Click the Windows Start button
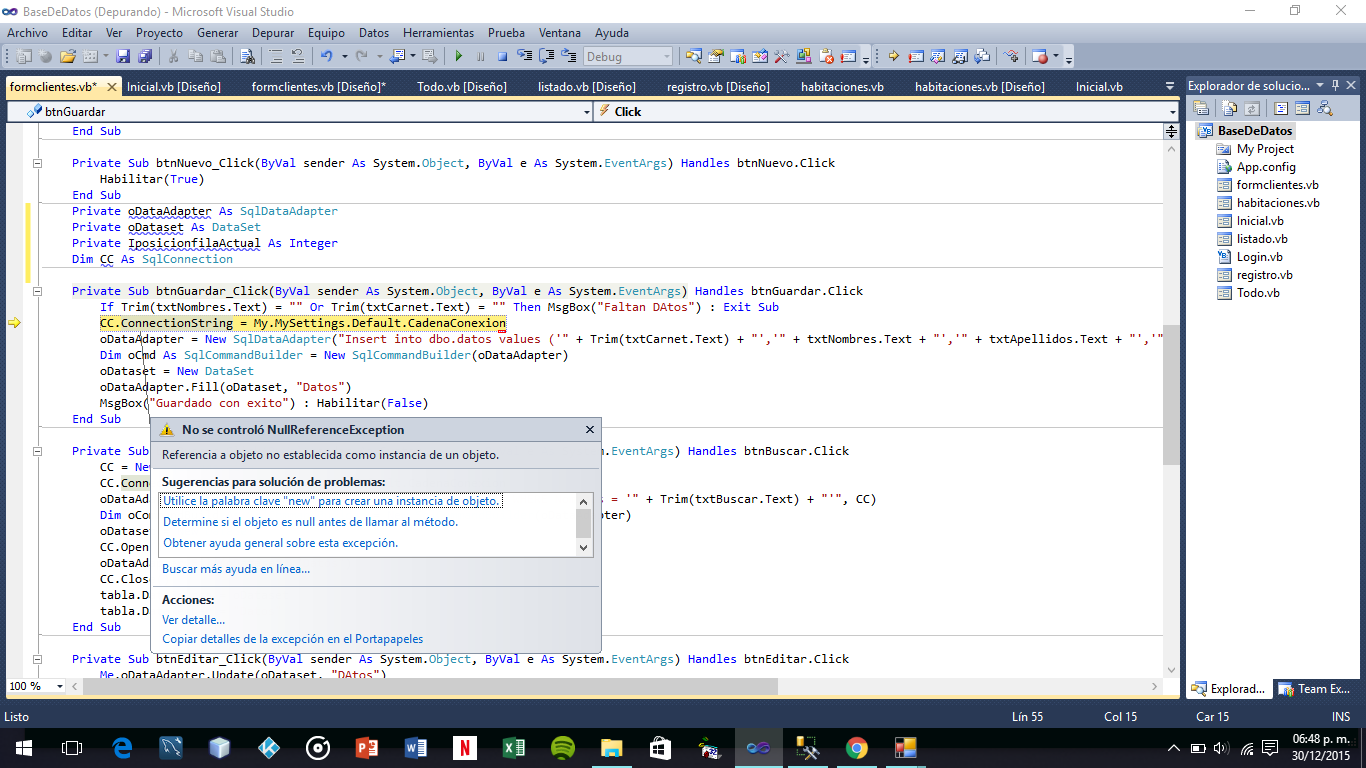The image size is (1366, 768). click(x=23, y=747)
